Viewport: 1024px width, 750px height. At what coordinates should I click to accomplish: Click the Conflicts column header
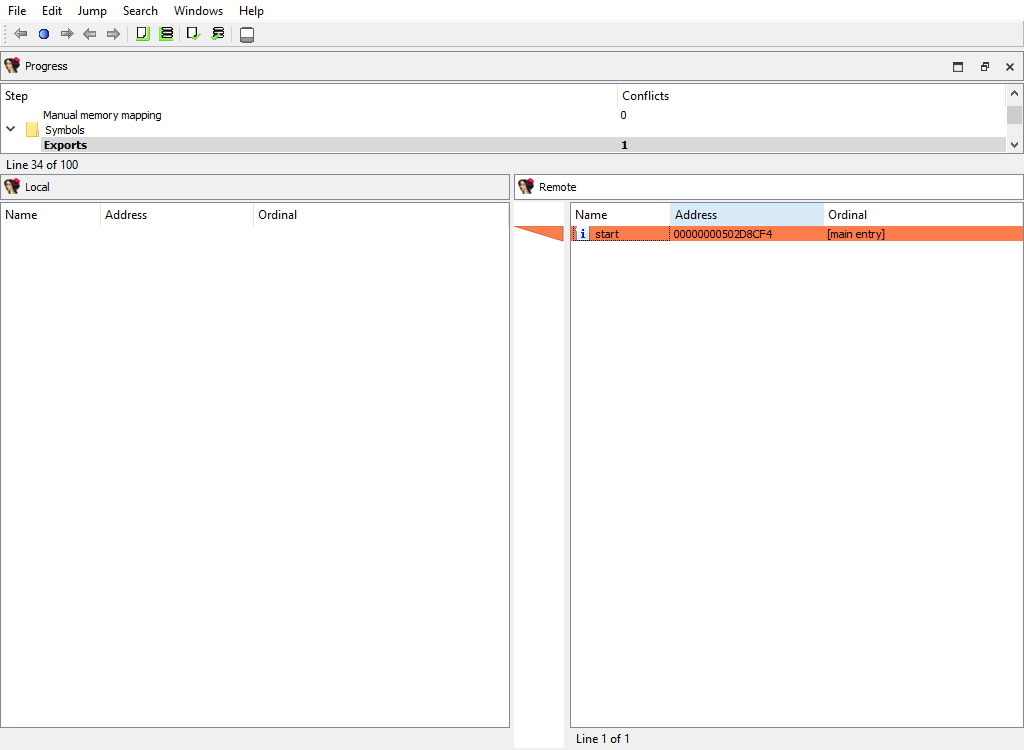(646, 96)
